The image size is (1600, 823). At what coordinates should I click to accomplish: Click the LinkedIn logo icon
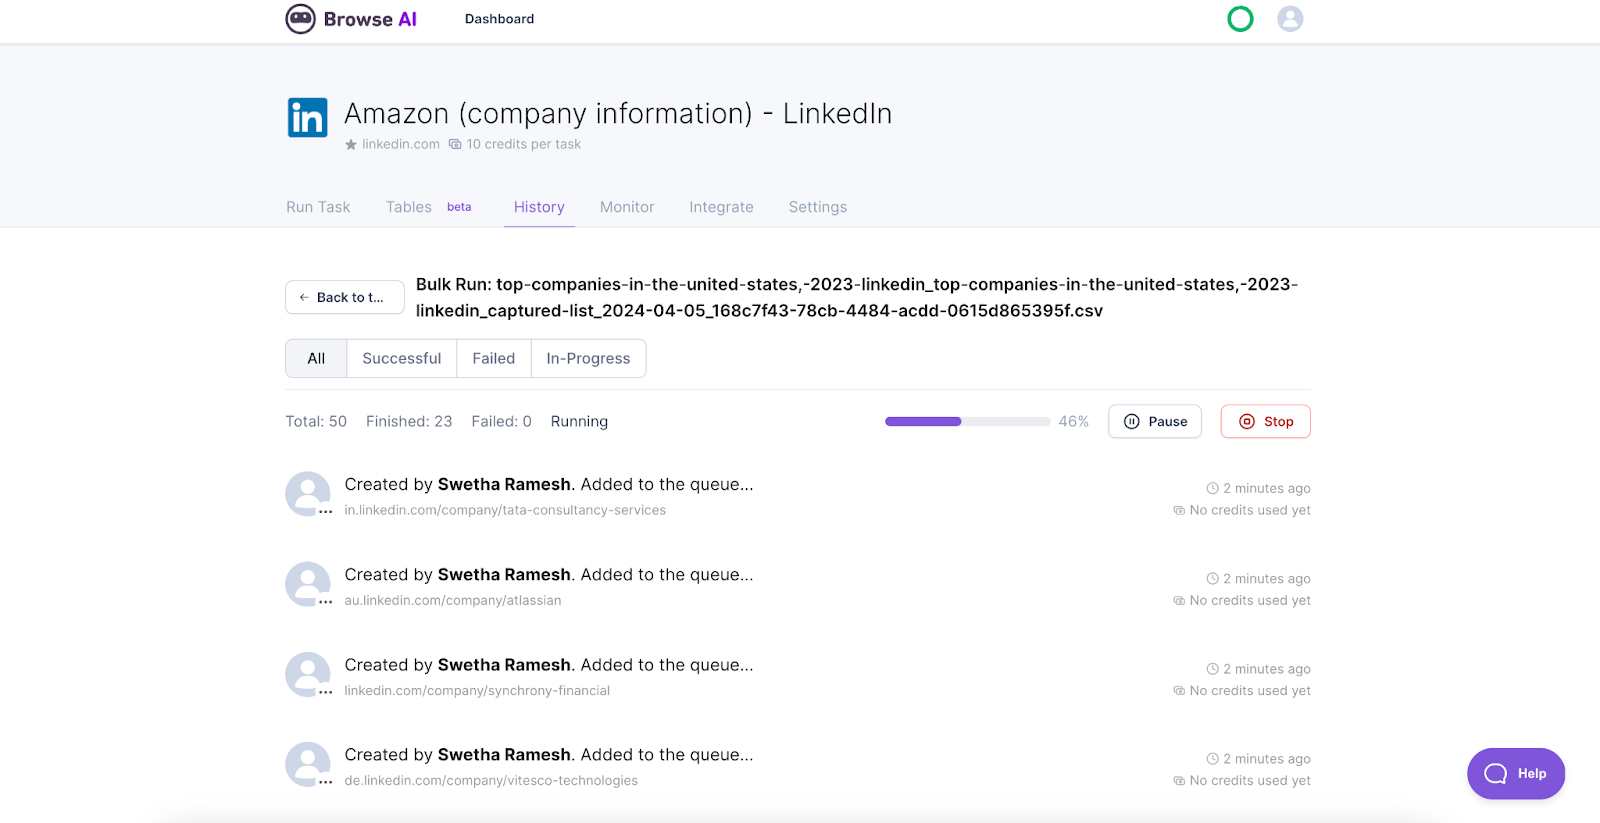(x=307, y=117)
